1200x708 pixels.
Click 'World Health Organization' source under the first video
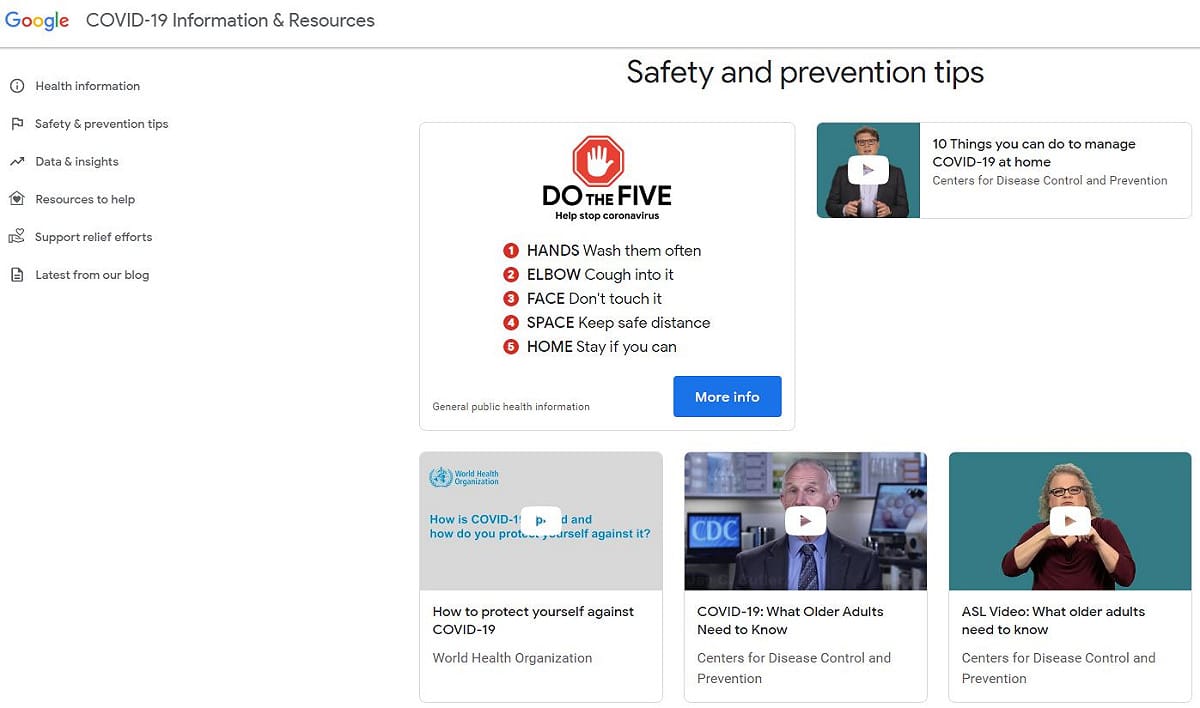click(x=512, y=658)
